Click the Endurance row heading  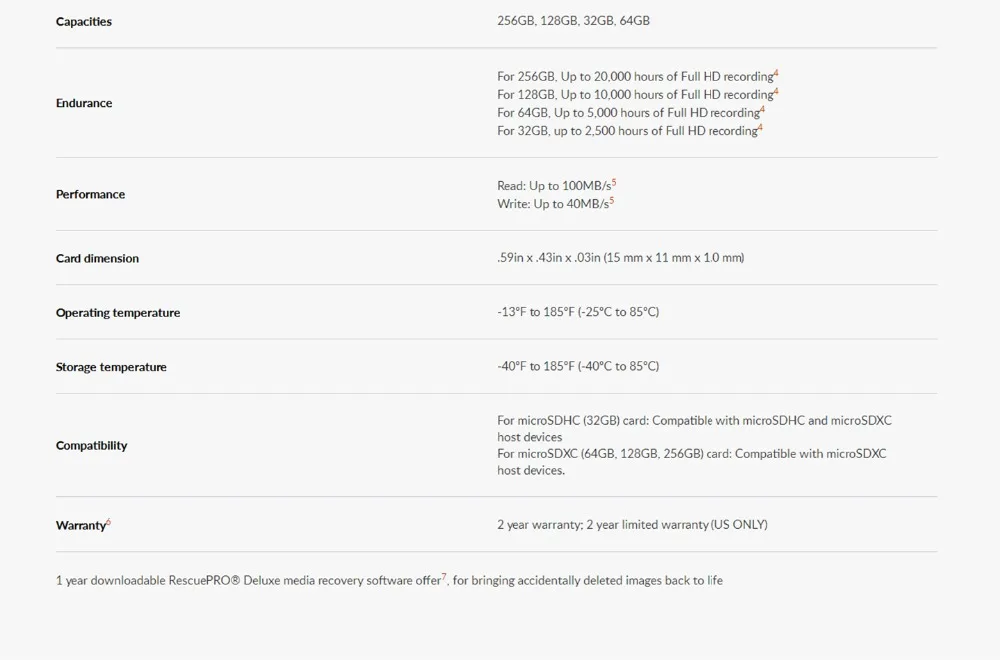pyautogui.click(x=84, y=103)
